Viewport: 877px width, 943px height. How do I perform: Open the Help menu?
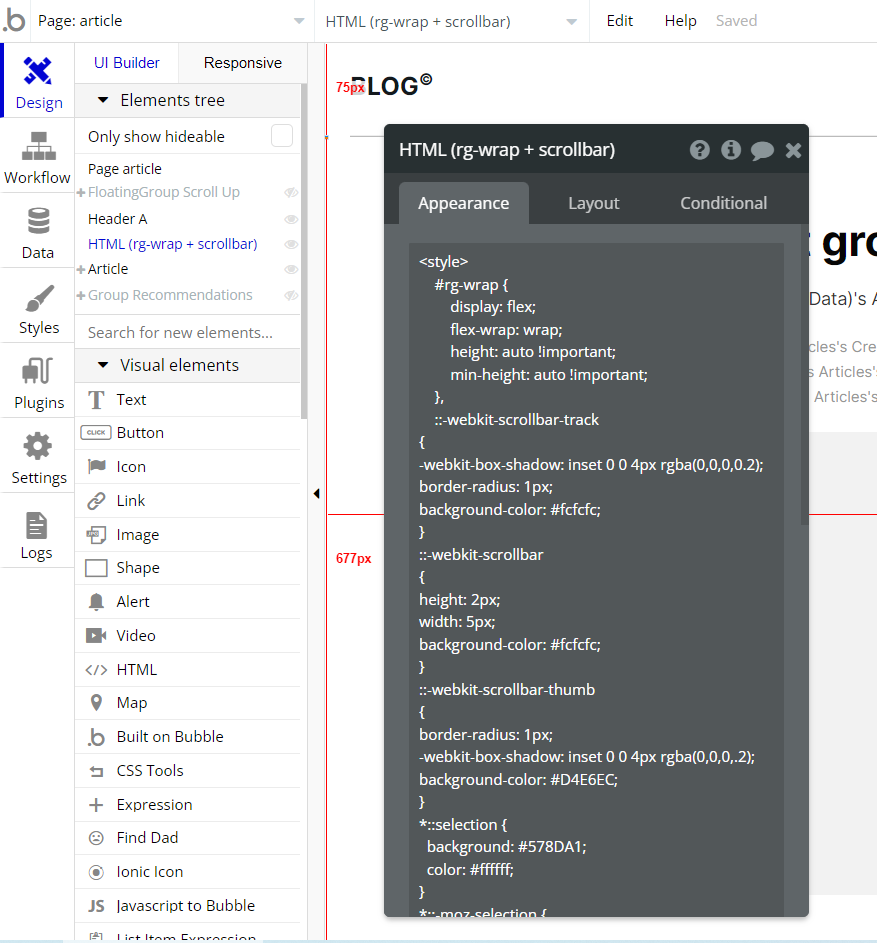680,21
